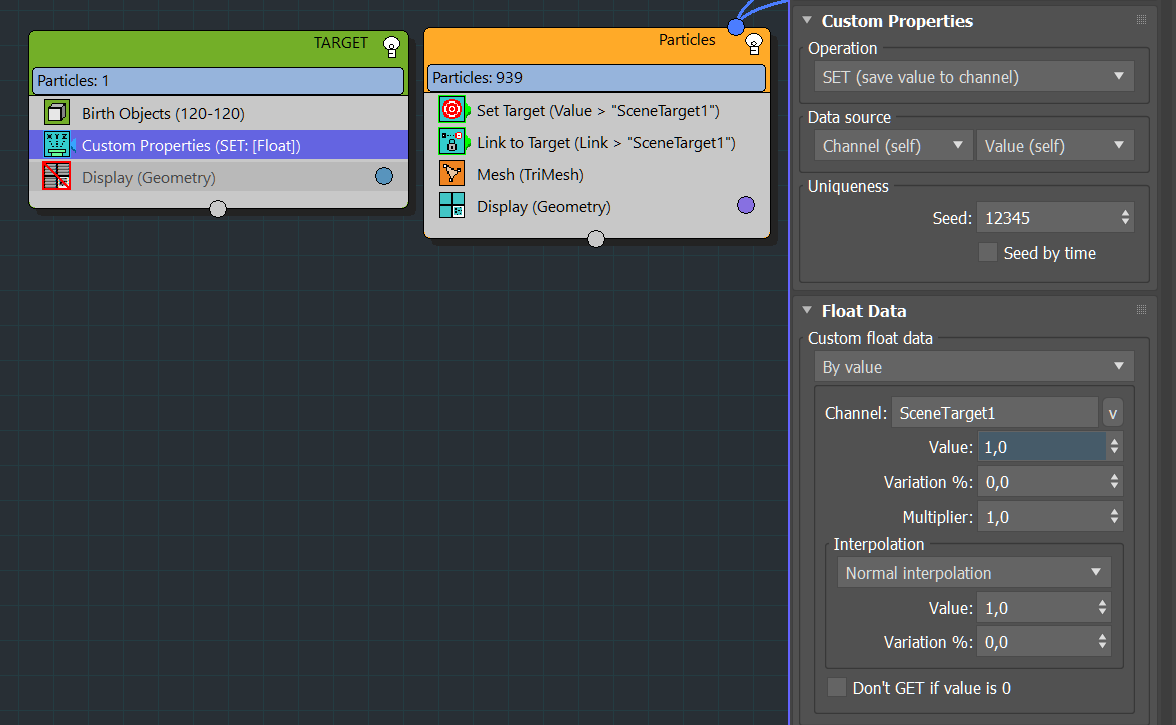Viewport: 1176px width, 725px height.
Task: Click the Set Target operator icon
Action: pos(451,110)
